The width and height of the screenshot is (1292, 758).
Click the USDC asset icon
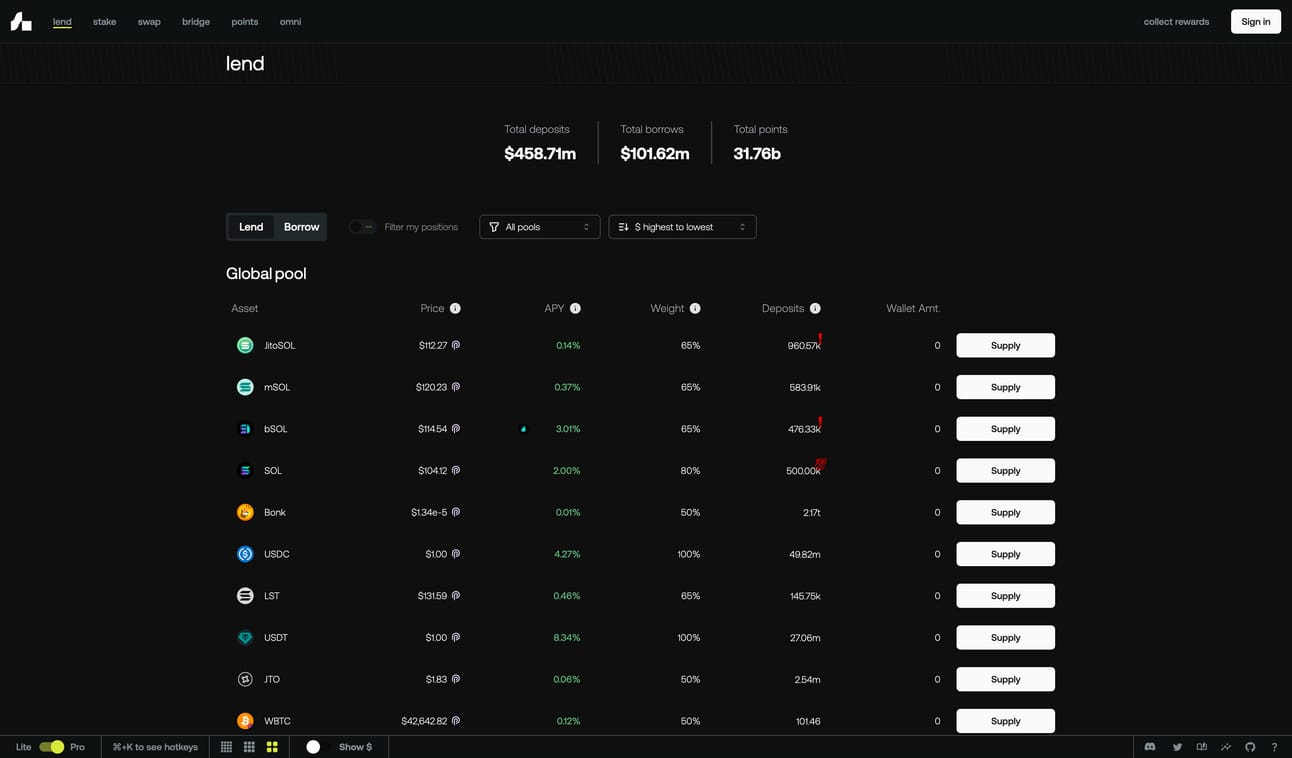pyautogui.click(x=245, y=554)
